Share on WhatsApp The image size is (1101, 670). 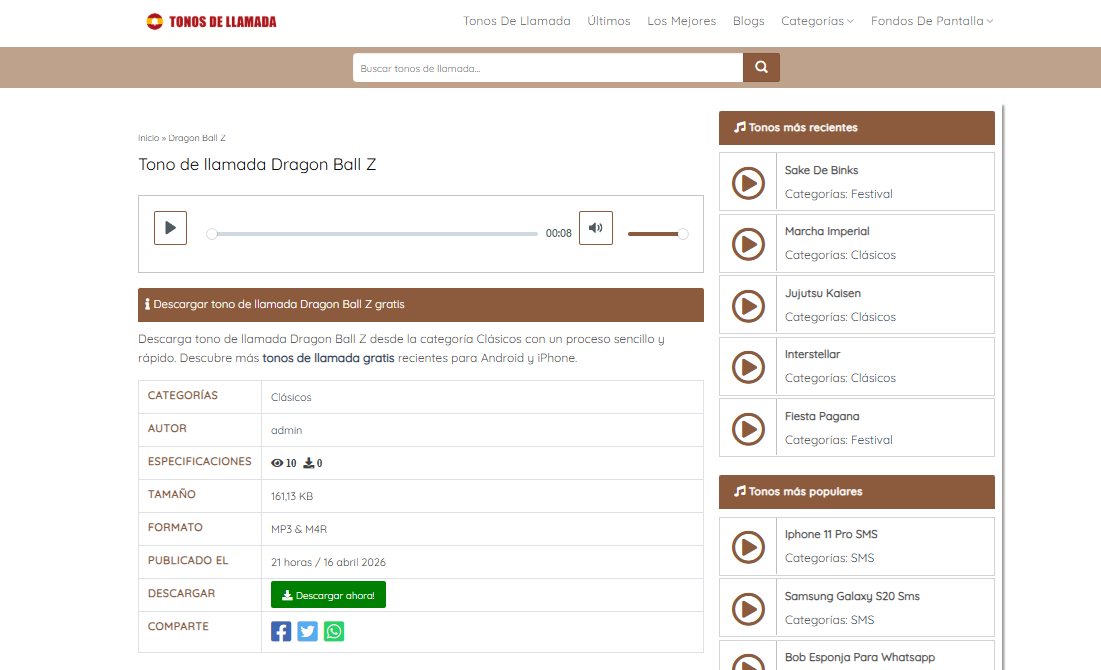point(334,631)
